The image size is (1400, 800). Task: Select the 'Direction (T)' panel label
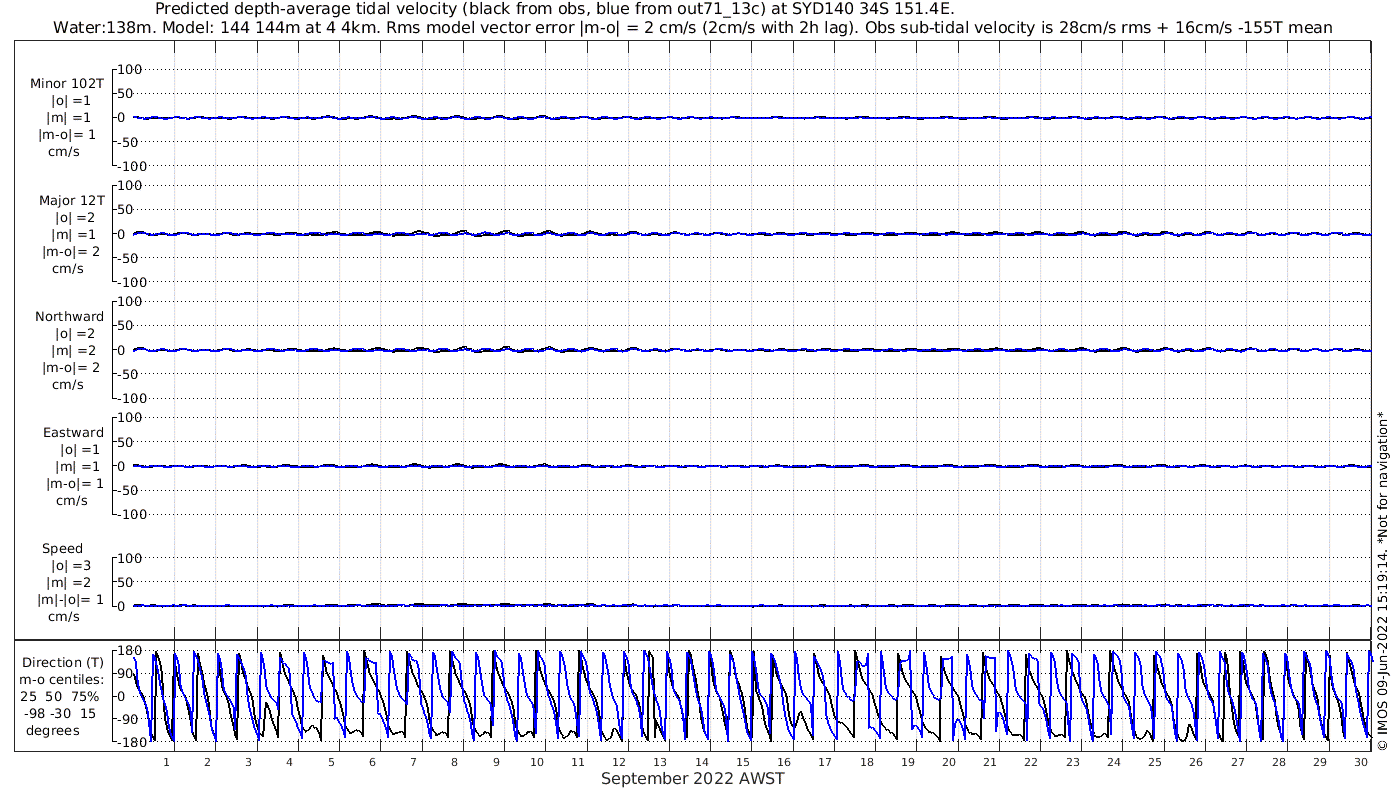pyautogui.click(x=63, y=662)
